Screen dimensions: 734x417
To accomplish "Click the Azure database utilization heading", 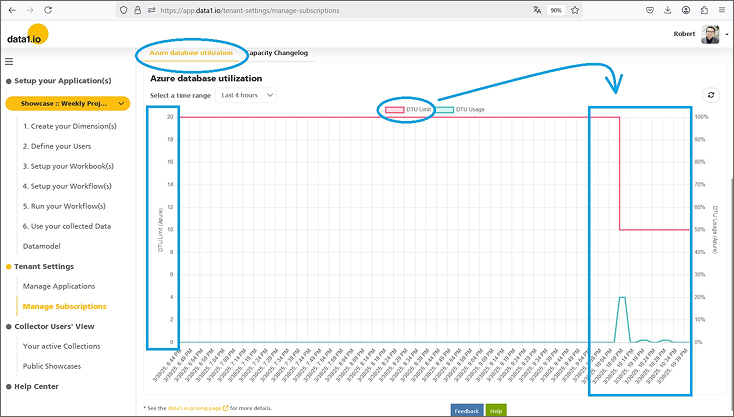I will click(x=206, y=78).
